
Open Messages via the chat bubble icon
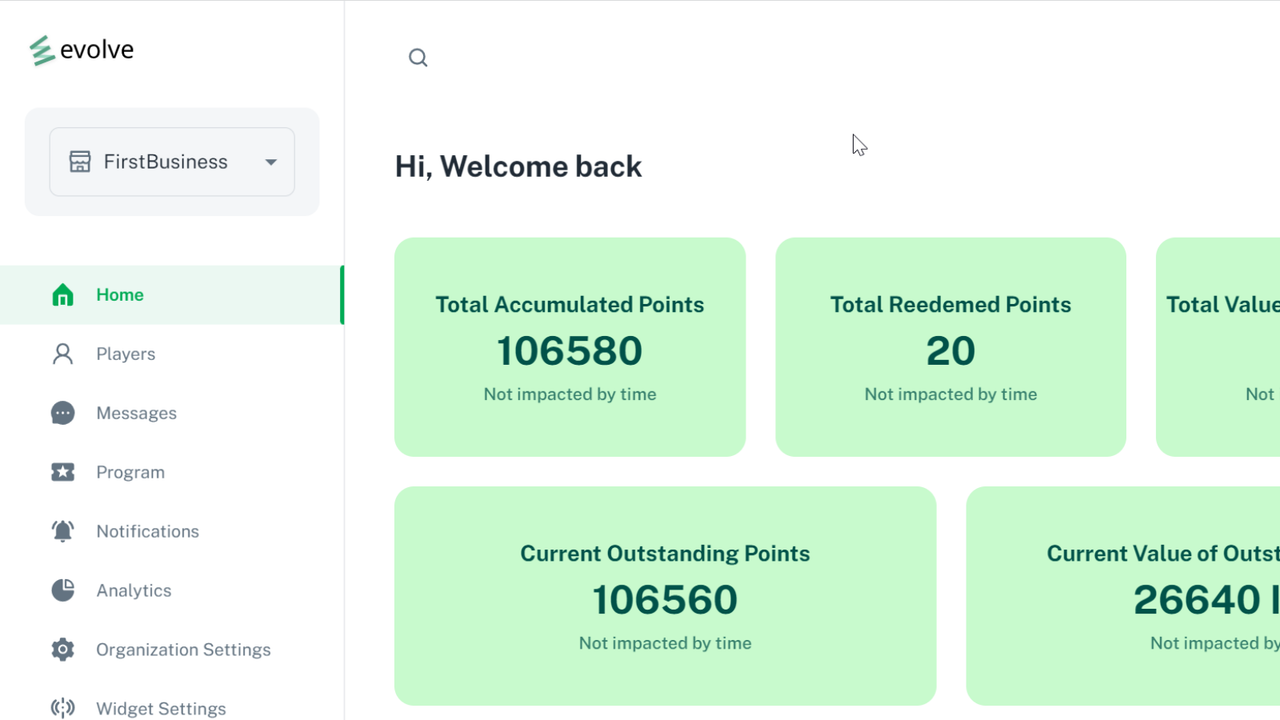coord(63,412)
